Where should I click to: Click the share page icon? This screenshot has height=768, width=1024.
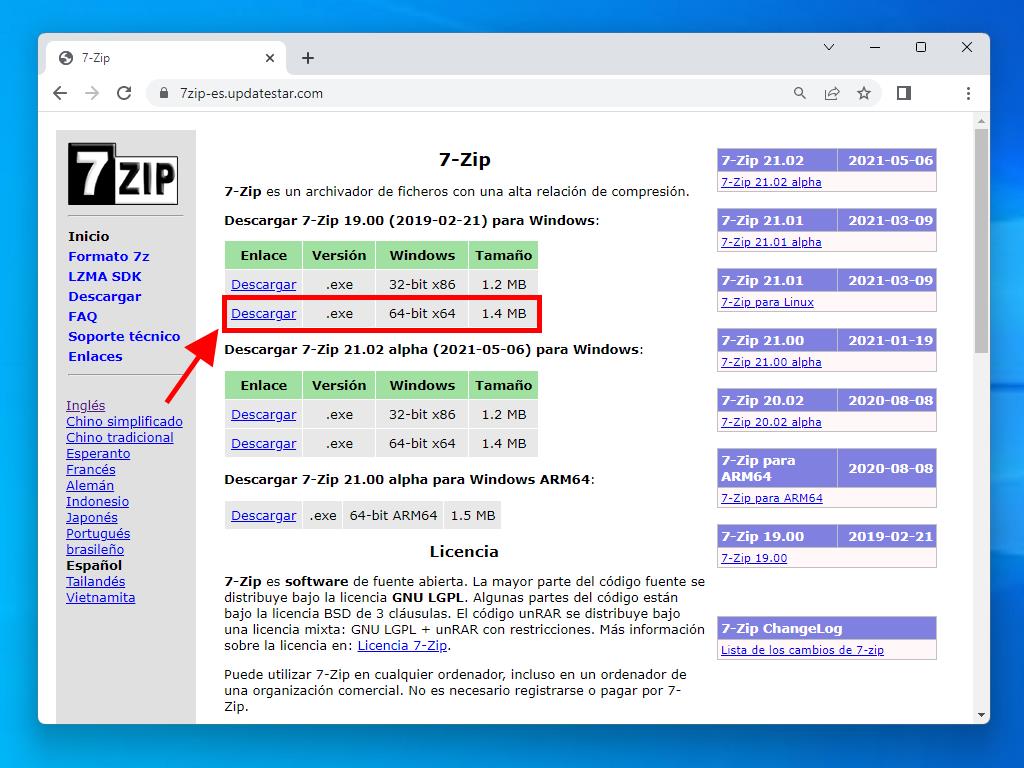click(x=831, y=93)
